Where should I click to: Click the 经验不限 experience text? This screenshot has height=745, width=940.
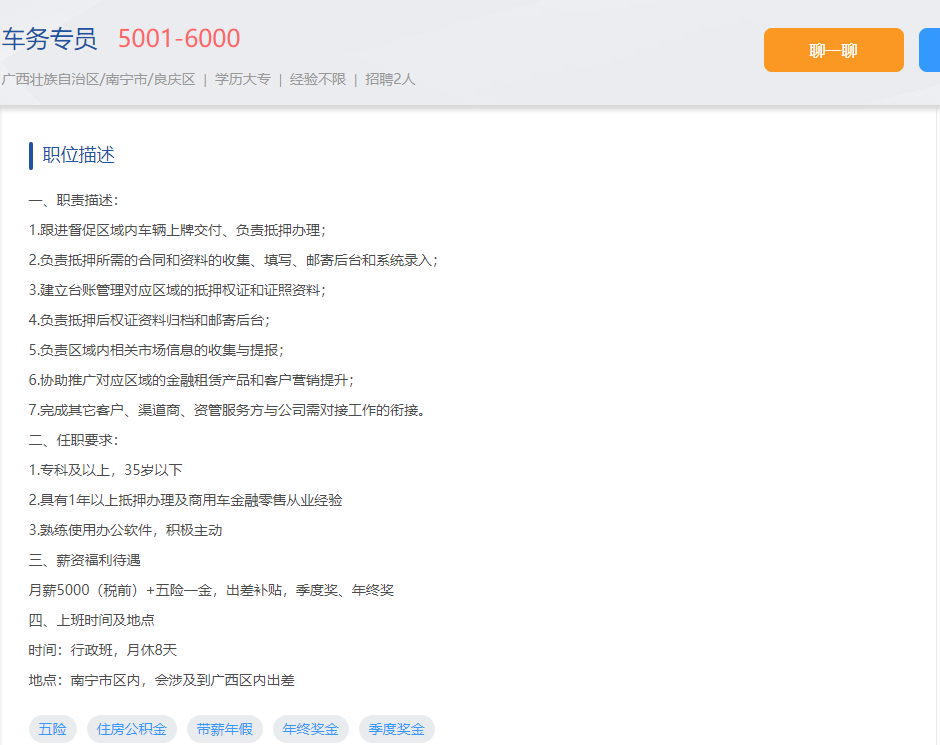click(x=318, y=79)
